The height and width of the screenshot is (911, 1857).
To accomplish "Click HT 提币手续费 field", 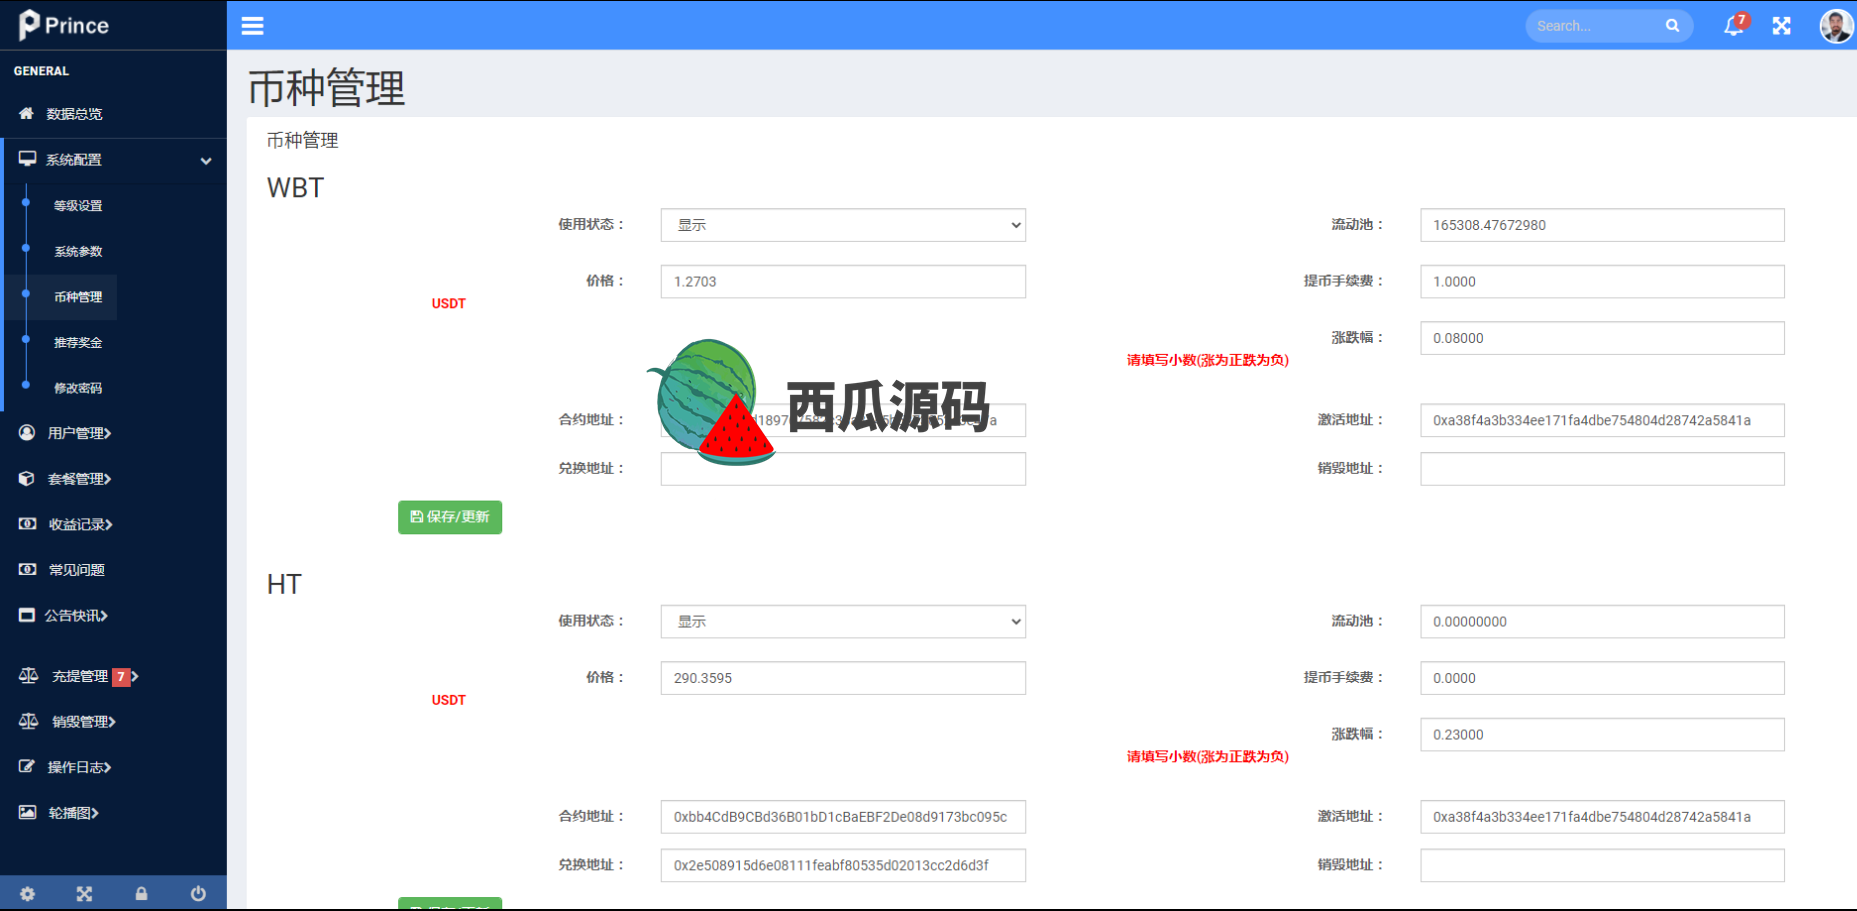I will 1602,678.
